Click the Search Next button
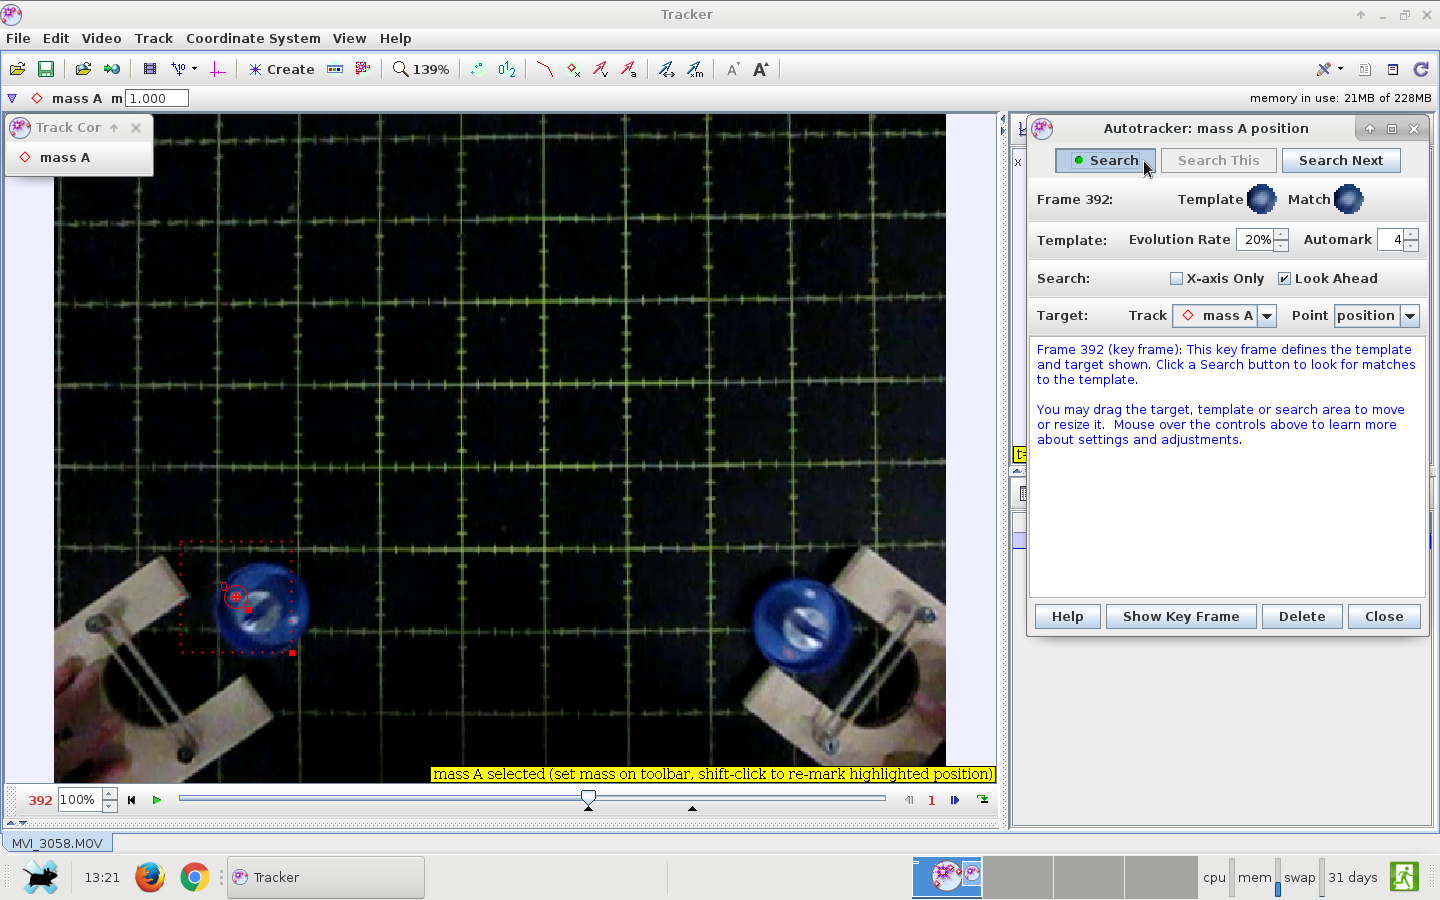1440x900 pixels. coord(1340,160)
